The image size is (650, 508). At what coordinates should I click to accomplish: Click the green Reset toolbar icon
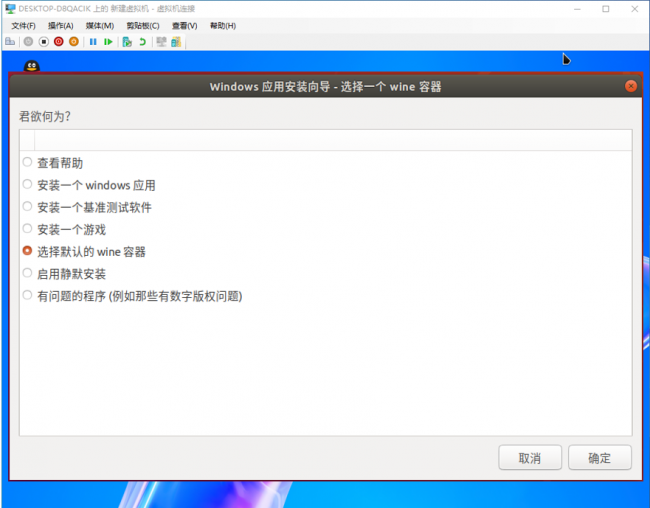pyautogui.click(x=108, y=41)
